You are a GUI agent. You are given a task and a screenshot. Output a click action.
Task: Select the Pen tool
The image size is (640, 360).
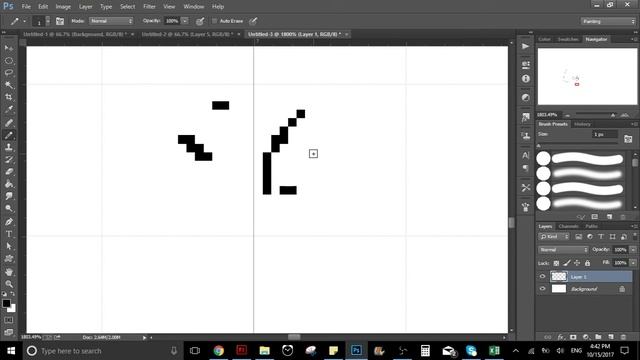click(9, 222)
